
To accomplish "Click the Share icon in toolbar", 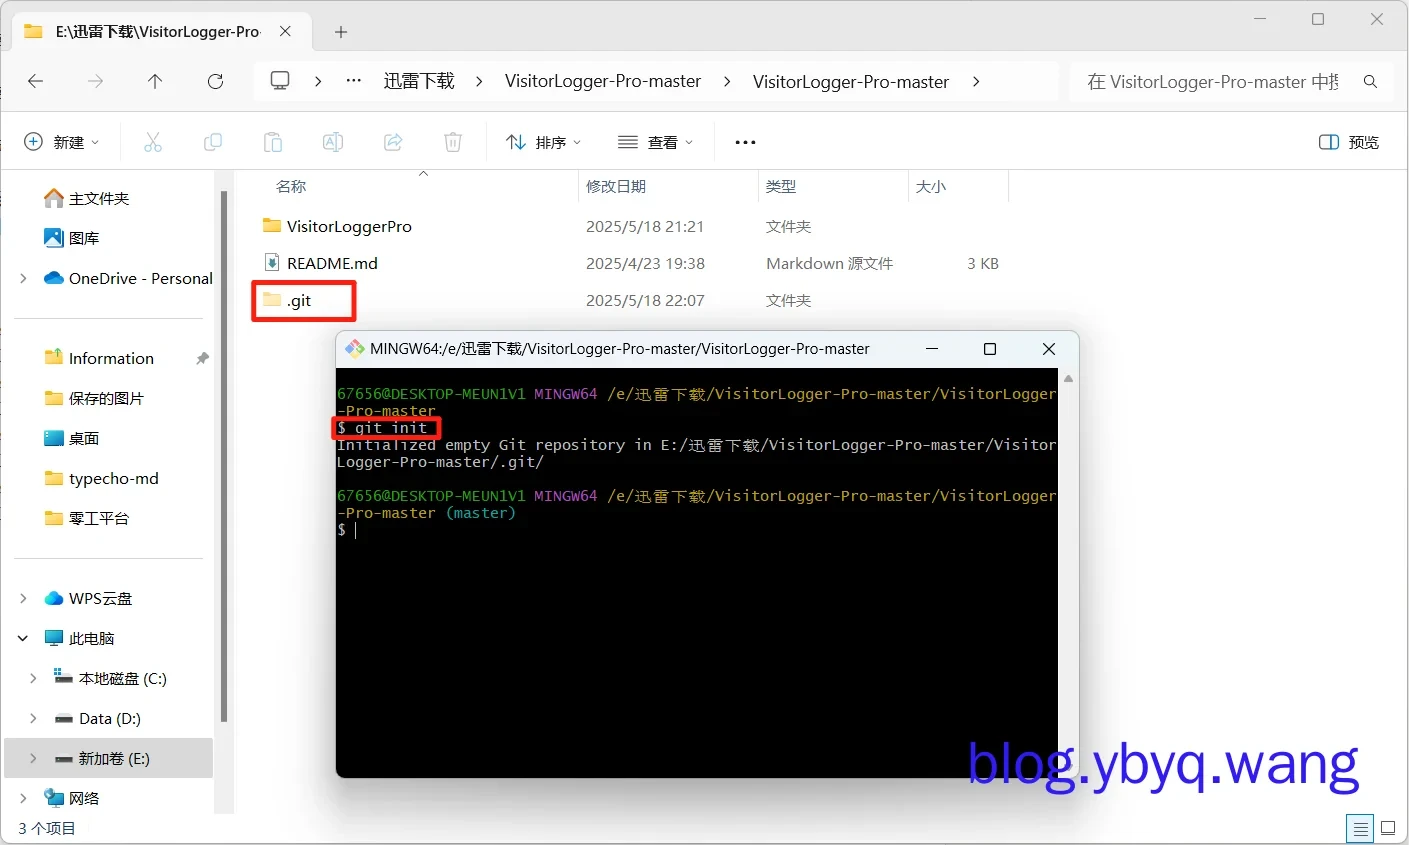I will tap(393, 142).
